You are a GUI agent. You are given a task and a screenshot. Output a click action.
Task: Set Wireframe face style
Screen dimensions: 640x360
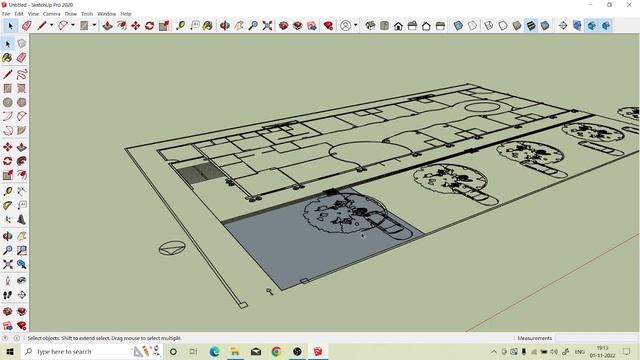coord(489,26)
